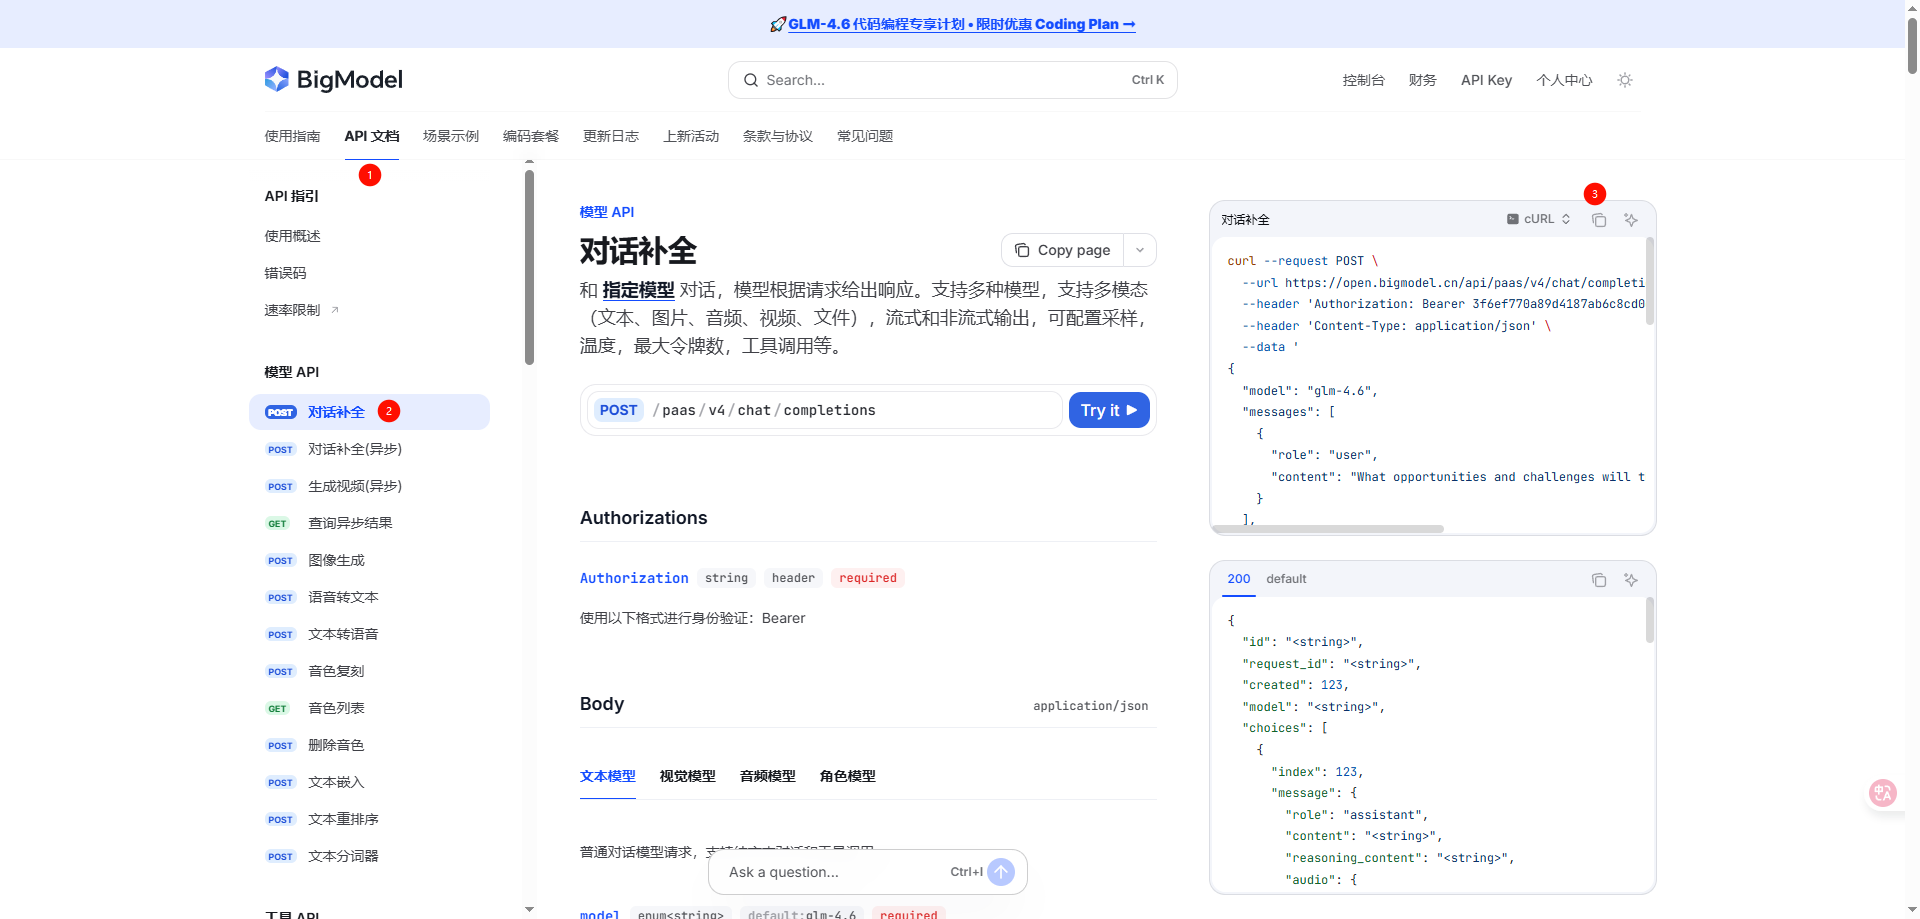Click the Copy page button
This screenshot has height=919, width=1920.
[x=1063, y=250]
